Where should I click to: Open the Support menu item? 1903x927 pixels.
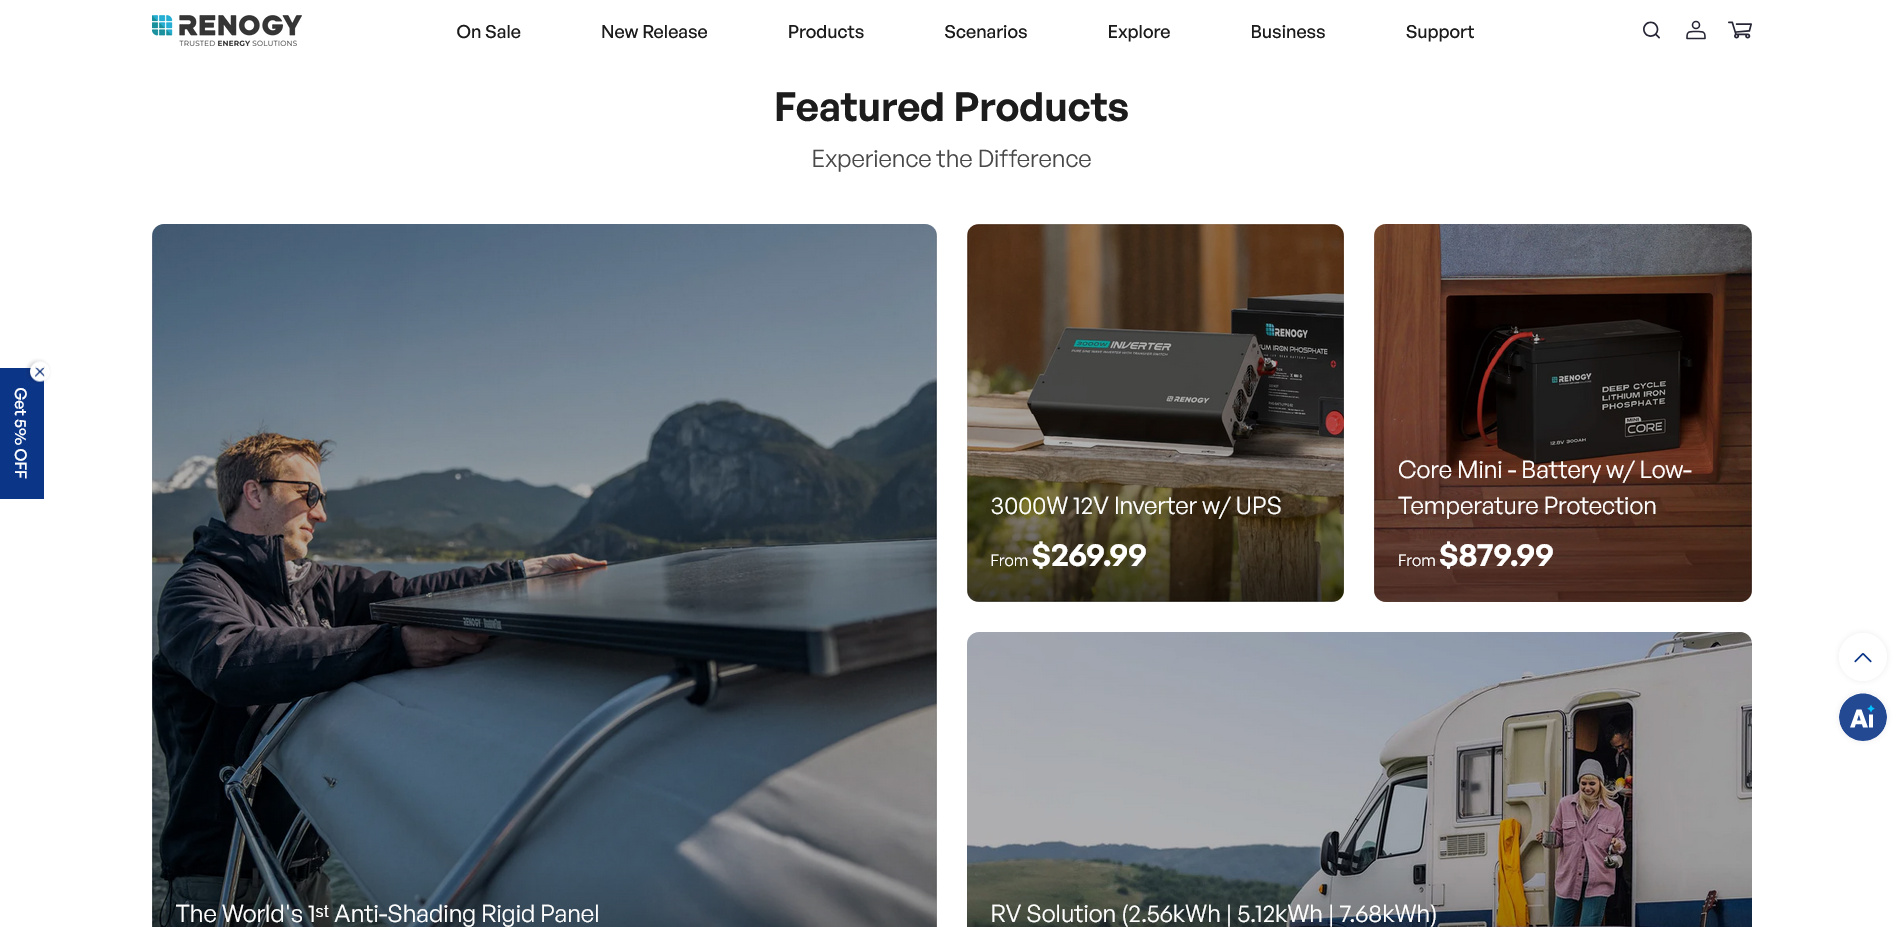click(1439, 32)
